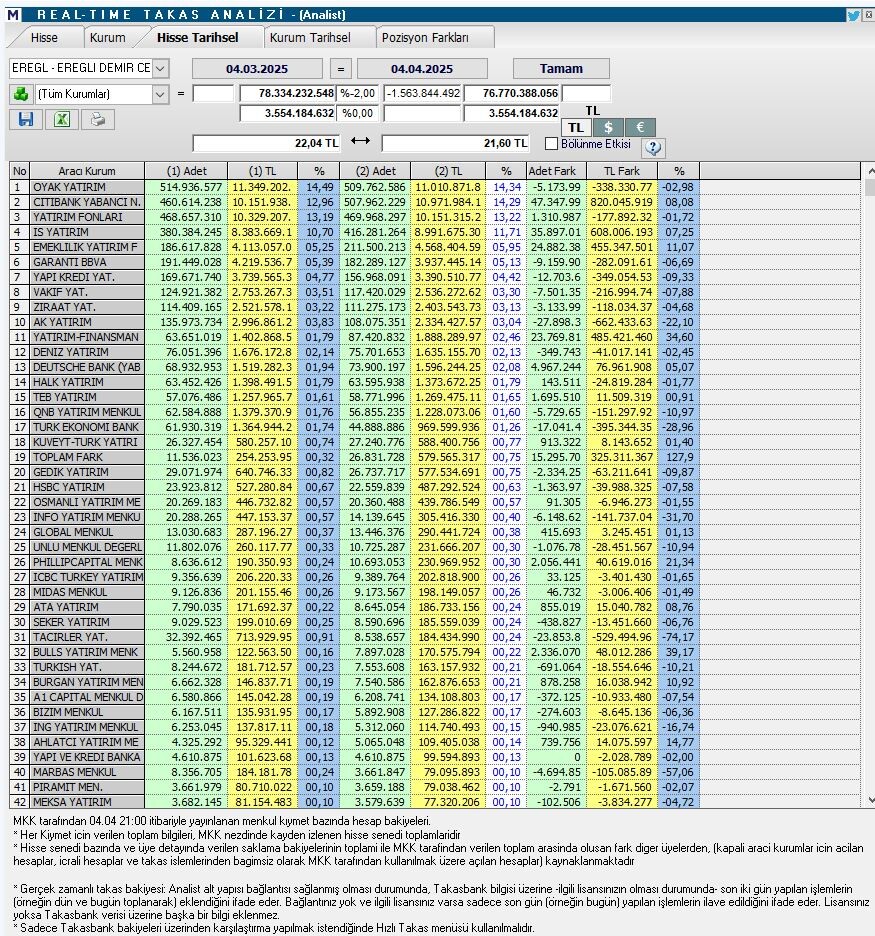Print the table with the printer icon

coord(98,119)
